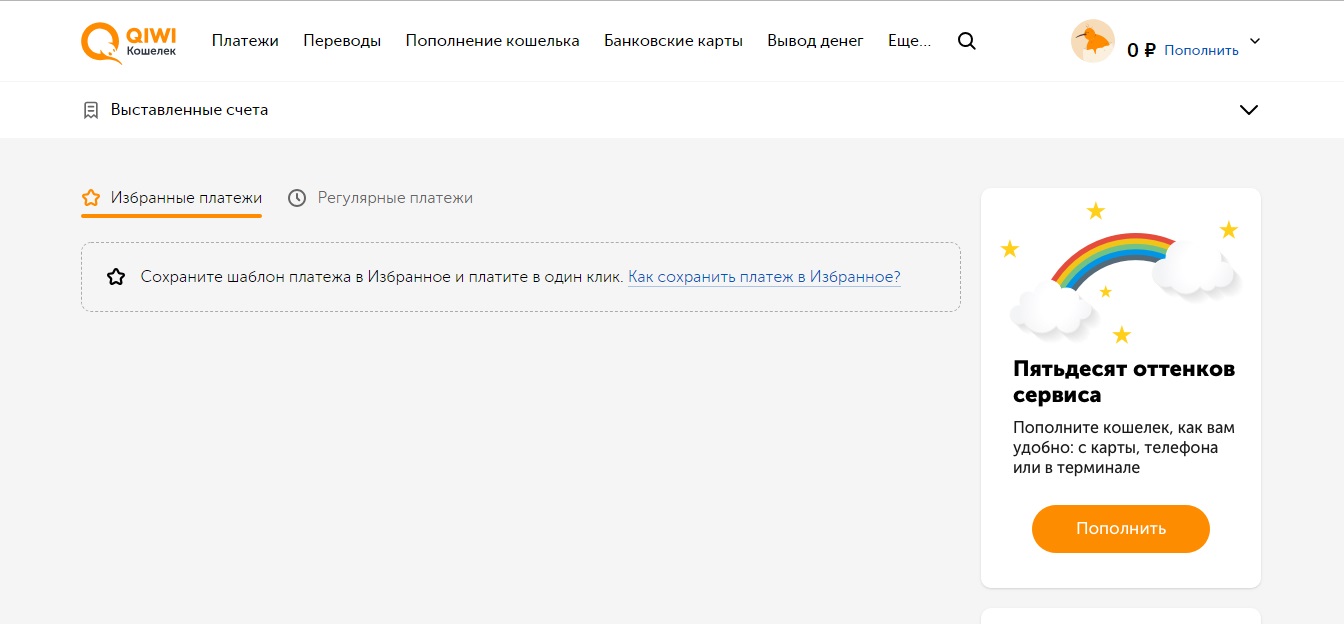Click the clock icon on Регулярные платежи

[x=297, y=198]
